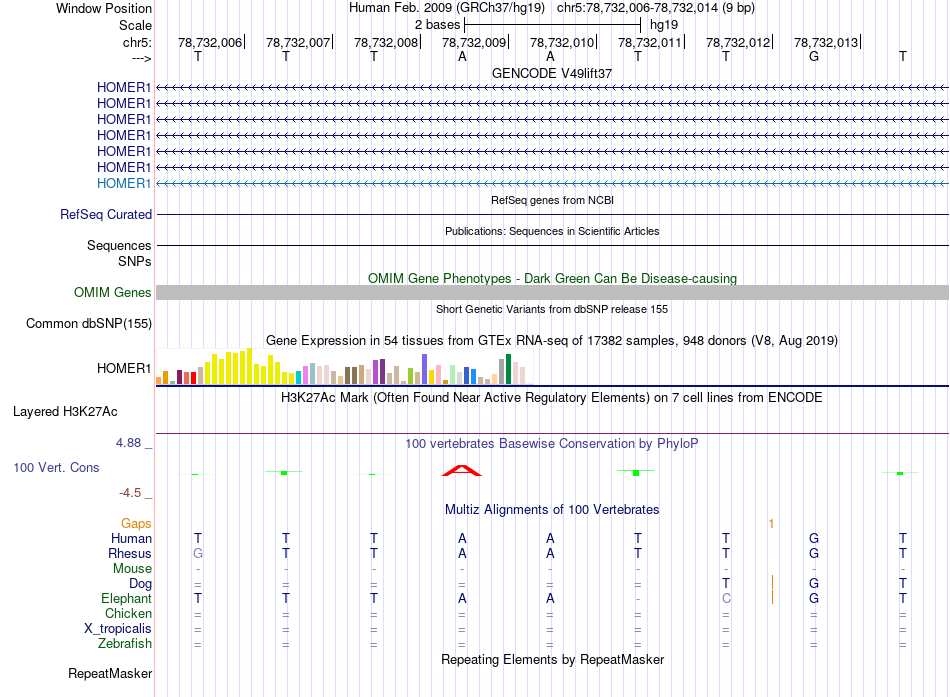Click the red PhyloP conservation peak

(462, 470)
